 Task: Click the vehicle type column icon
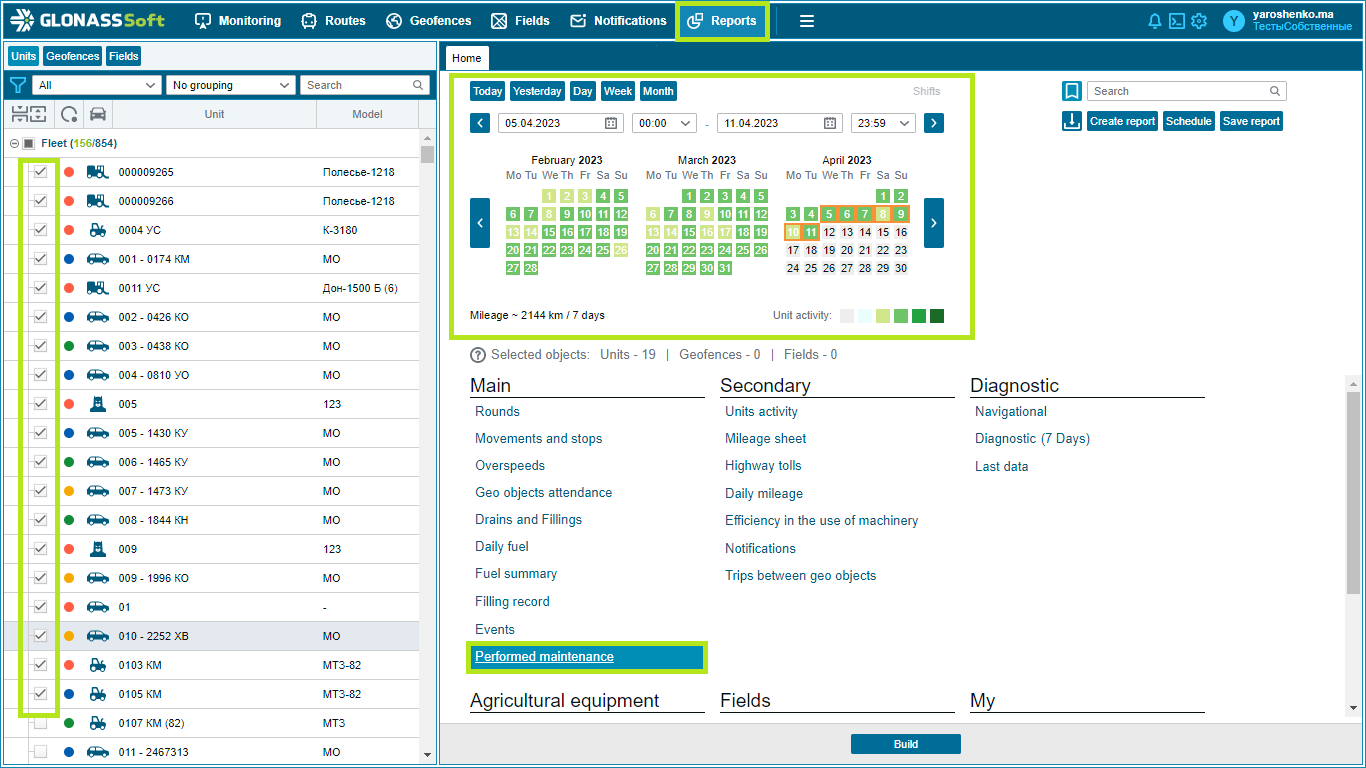pyautogui.click(x=98, y=114)
